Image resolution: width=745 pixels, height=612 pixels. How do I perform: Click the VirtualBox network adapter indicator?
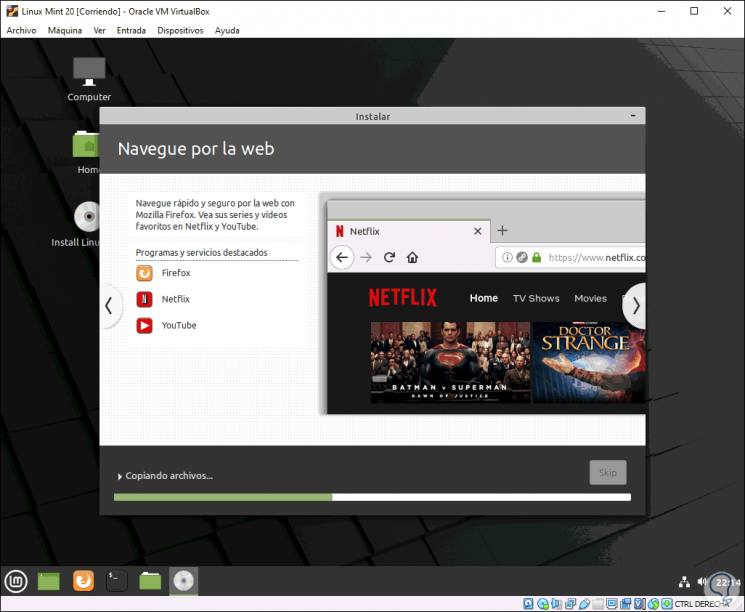point(570,604)
